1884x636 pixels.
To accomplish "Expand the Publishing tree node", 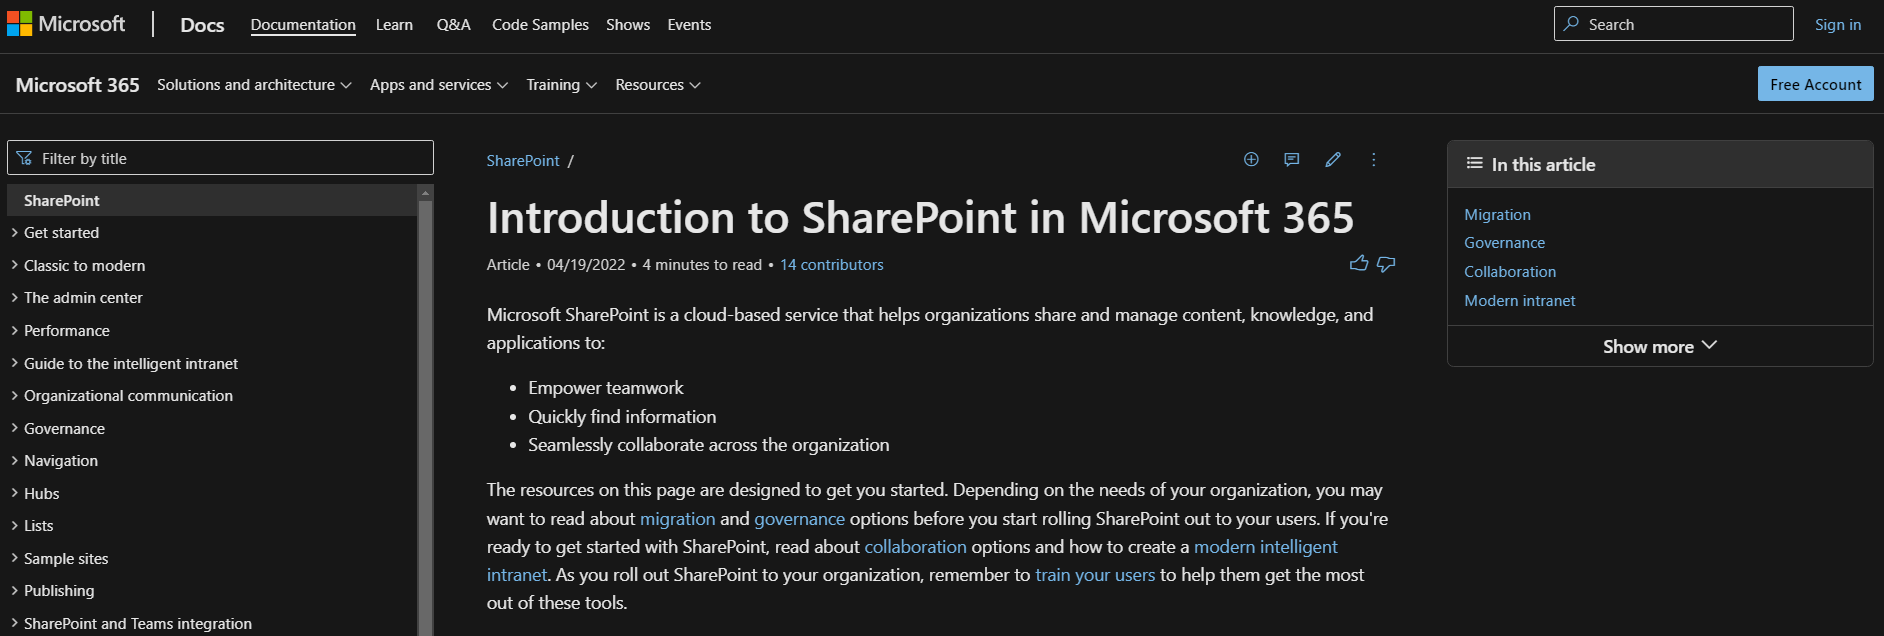I will coord(15,591).
